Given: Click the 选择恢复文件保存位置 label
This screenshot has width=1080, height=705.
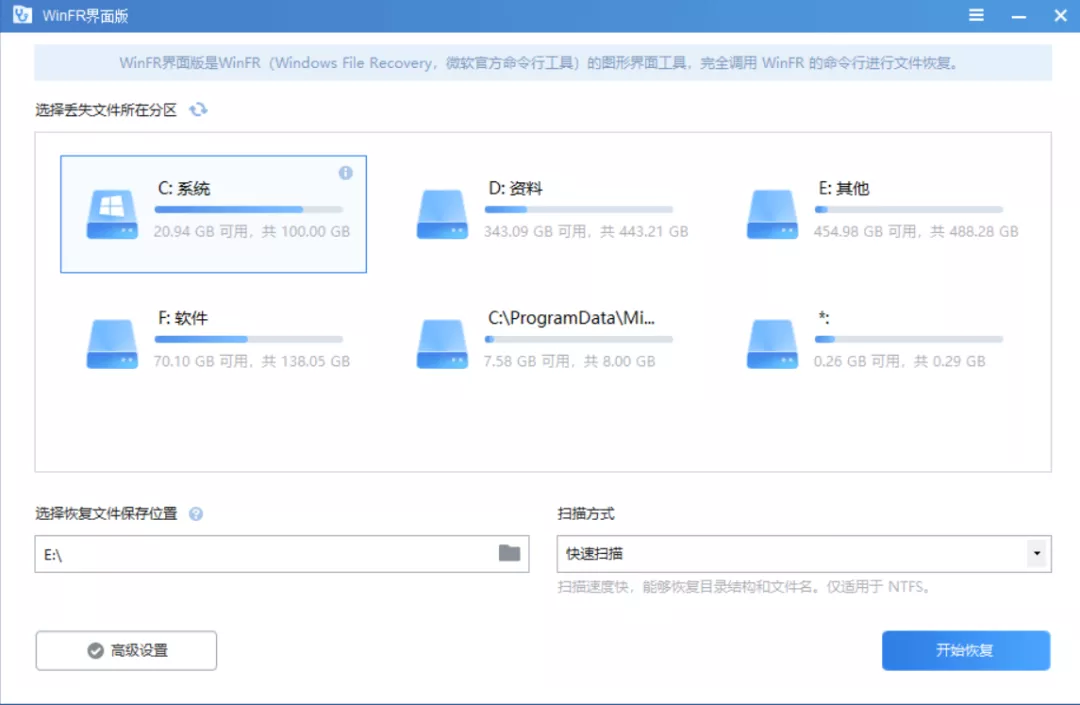Looking at the screenshot, I should [106, 514].
